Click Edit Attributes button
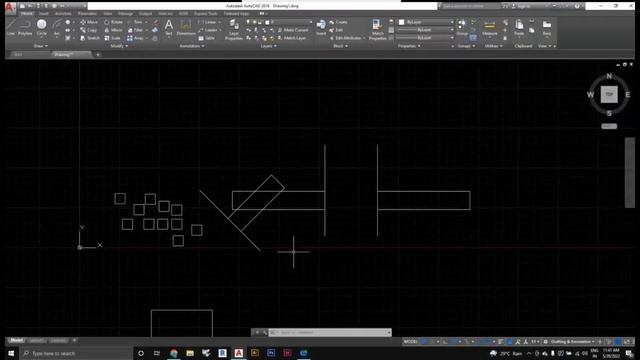 (345, 38)
